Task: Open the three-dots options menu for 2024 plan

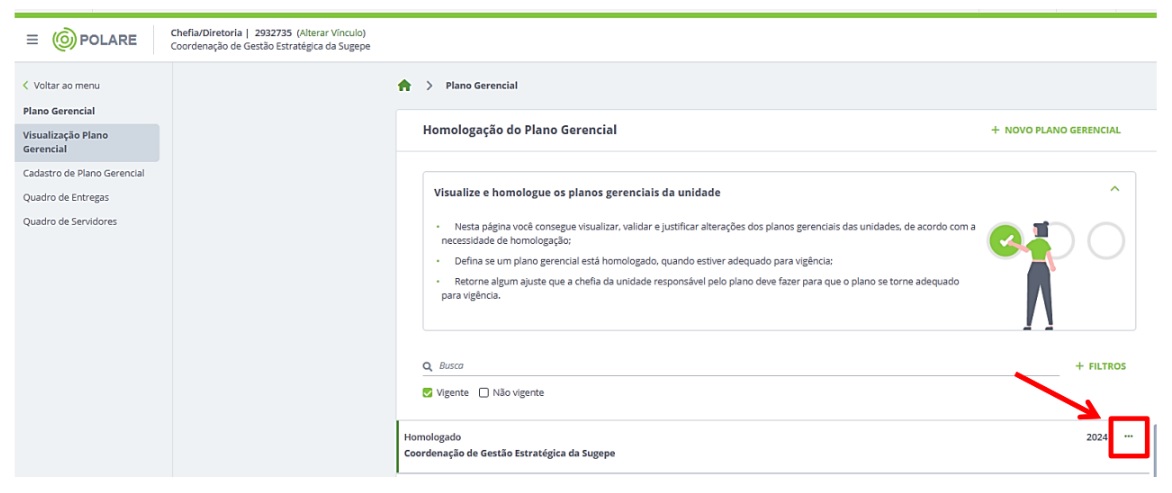Action: click(x=1128, y=437)
